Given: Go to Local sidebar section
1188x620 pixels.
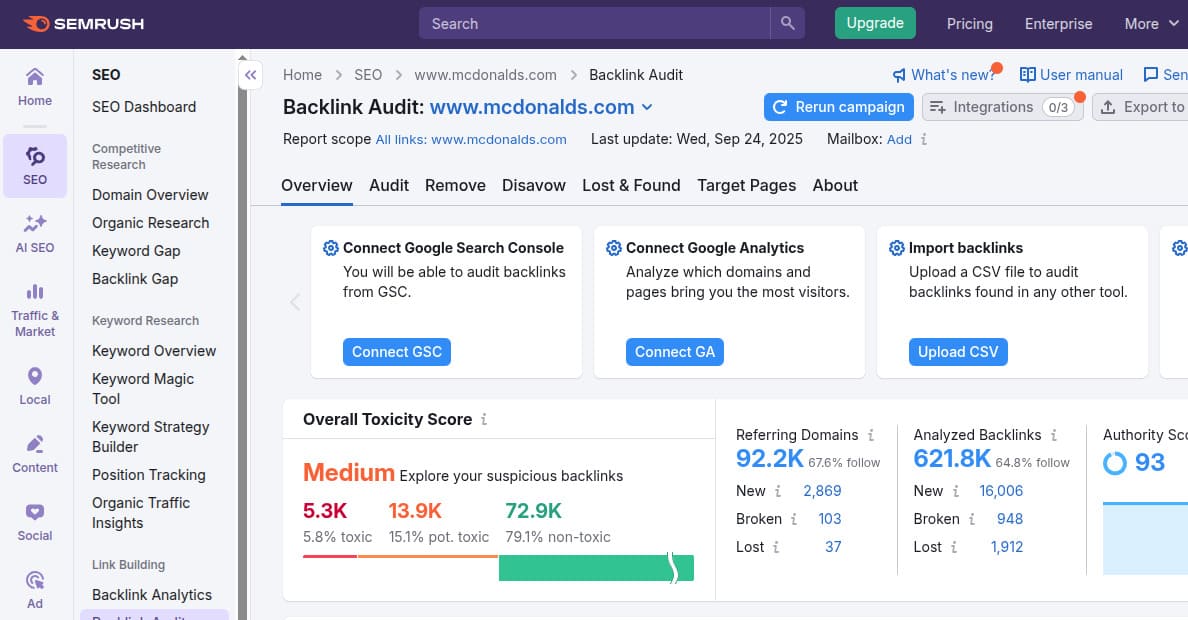Looking at the screenshot, I should coord(35,386).
